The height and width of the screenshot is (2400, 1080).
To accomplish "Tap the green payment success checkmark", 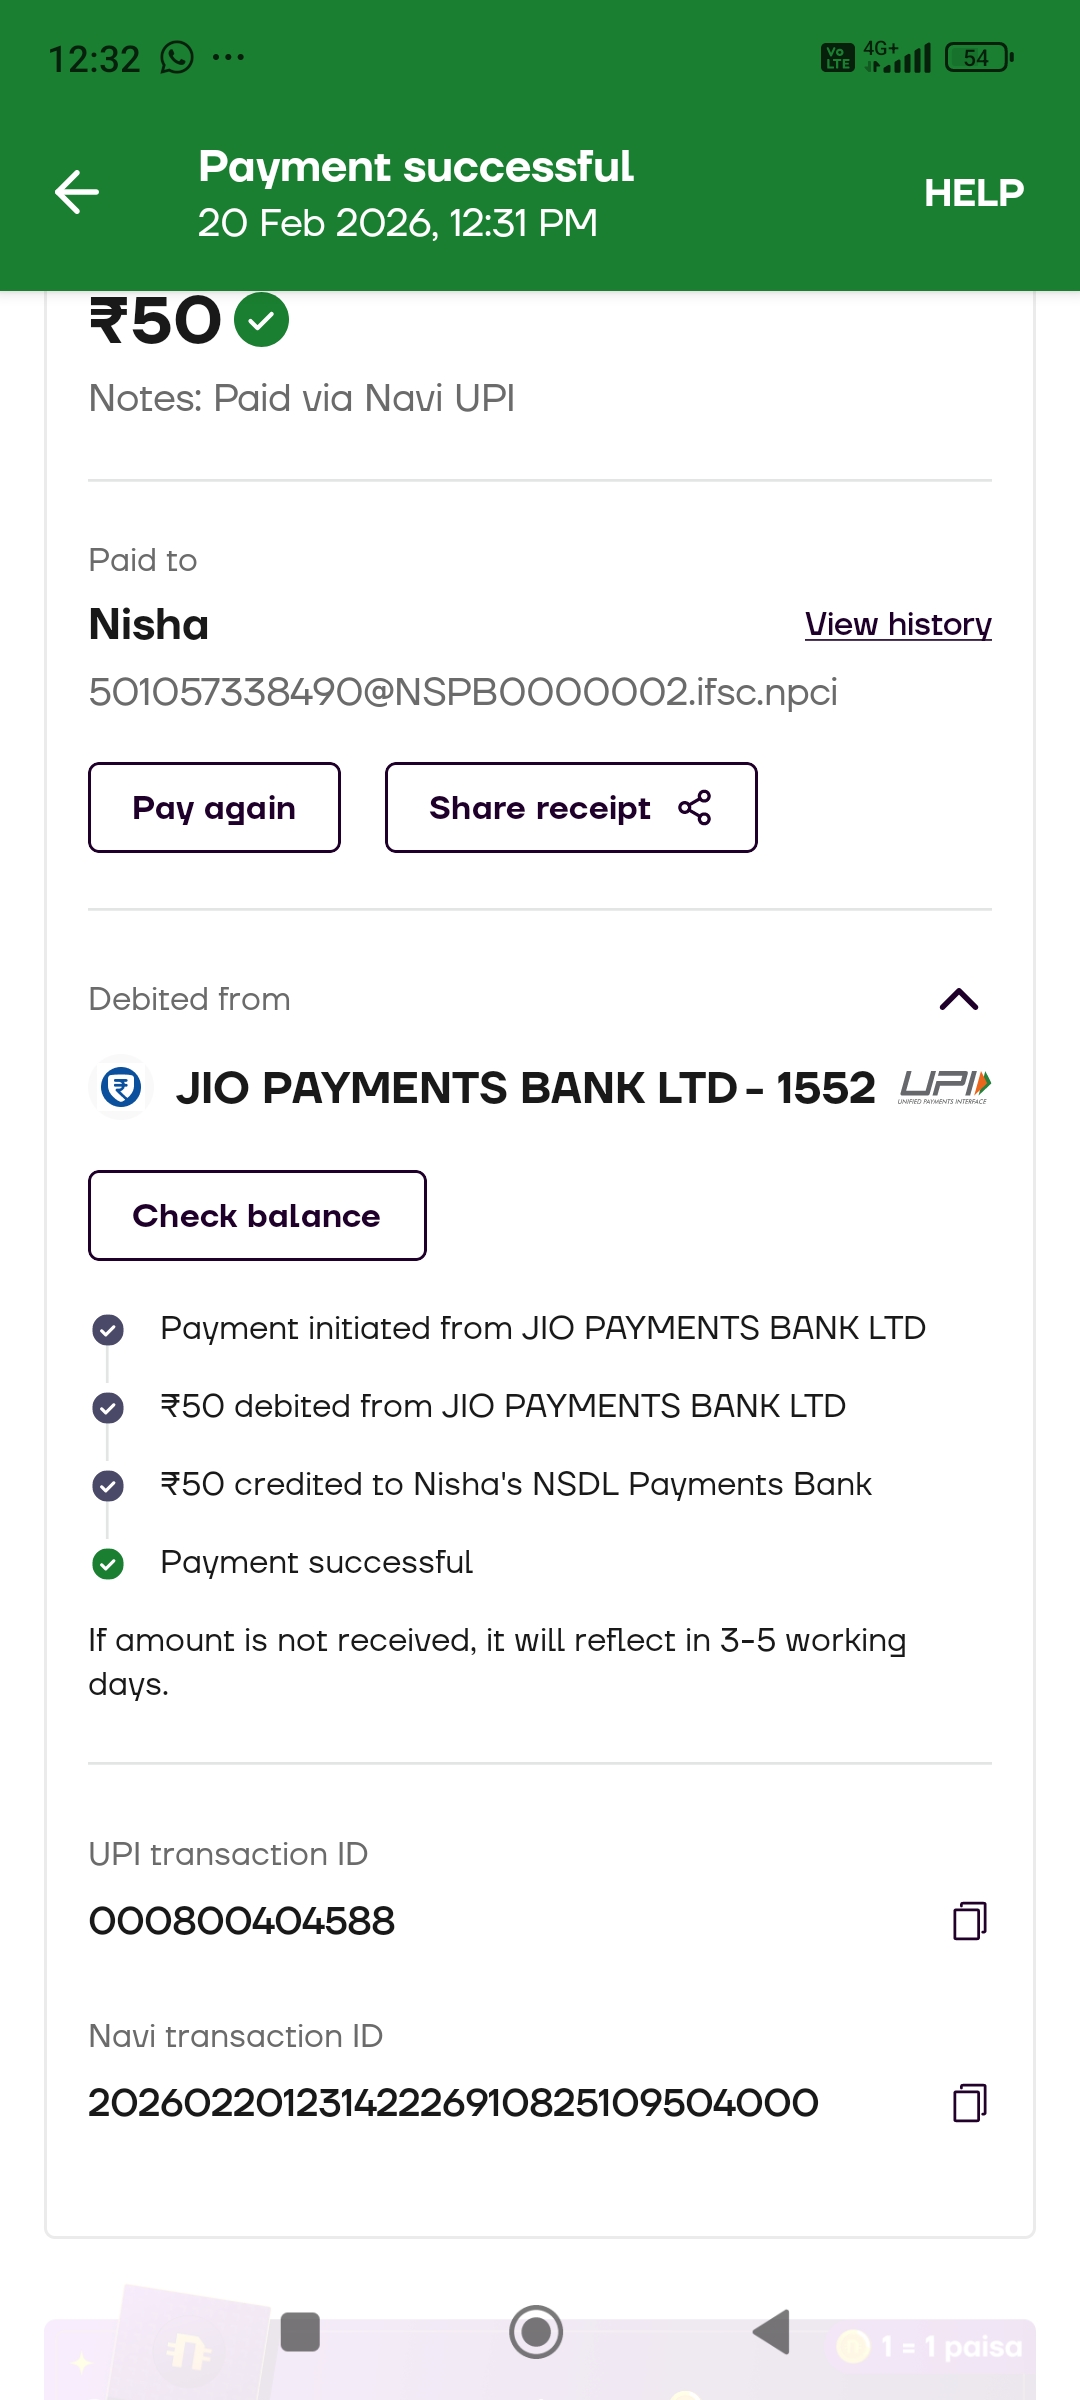I will 261,320.
